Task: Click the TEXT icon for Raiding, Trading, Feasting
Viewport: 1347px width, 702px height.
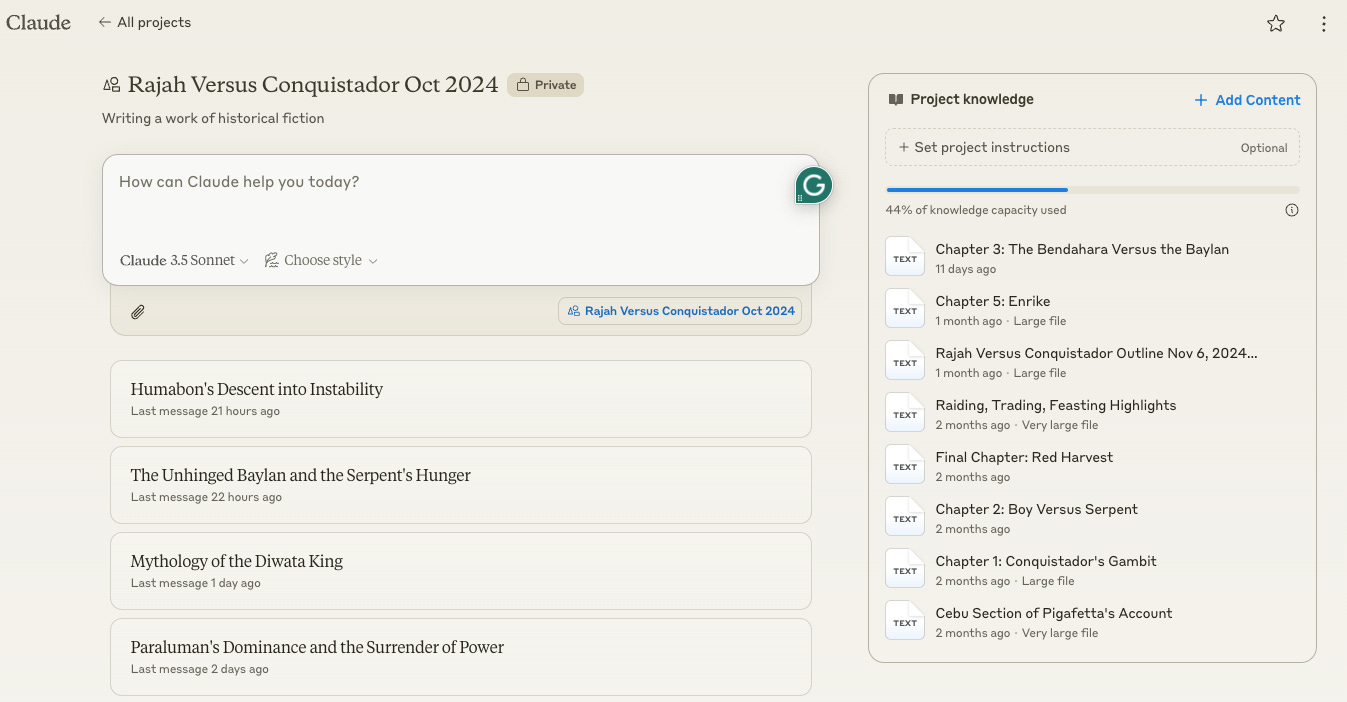Action: (905, 413)
